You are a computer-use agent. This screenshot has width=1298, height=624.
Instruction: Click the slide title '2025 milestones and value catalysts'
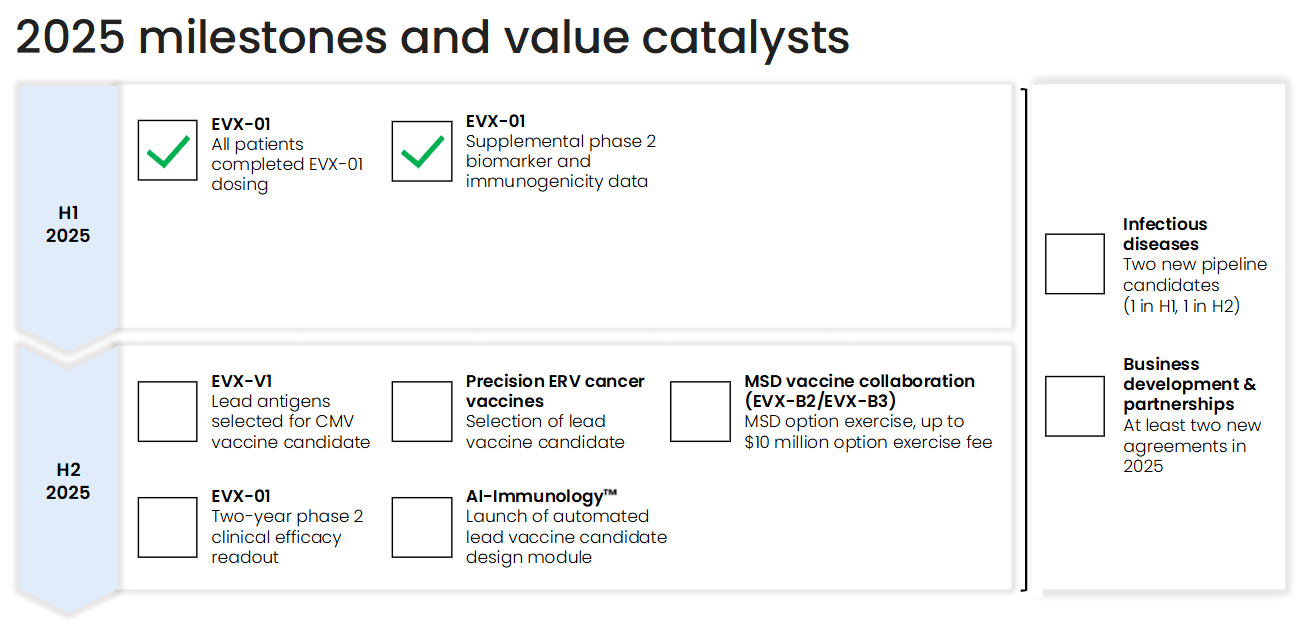point(433,37)
